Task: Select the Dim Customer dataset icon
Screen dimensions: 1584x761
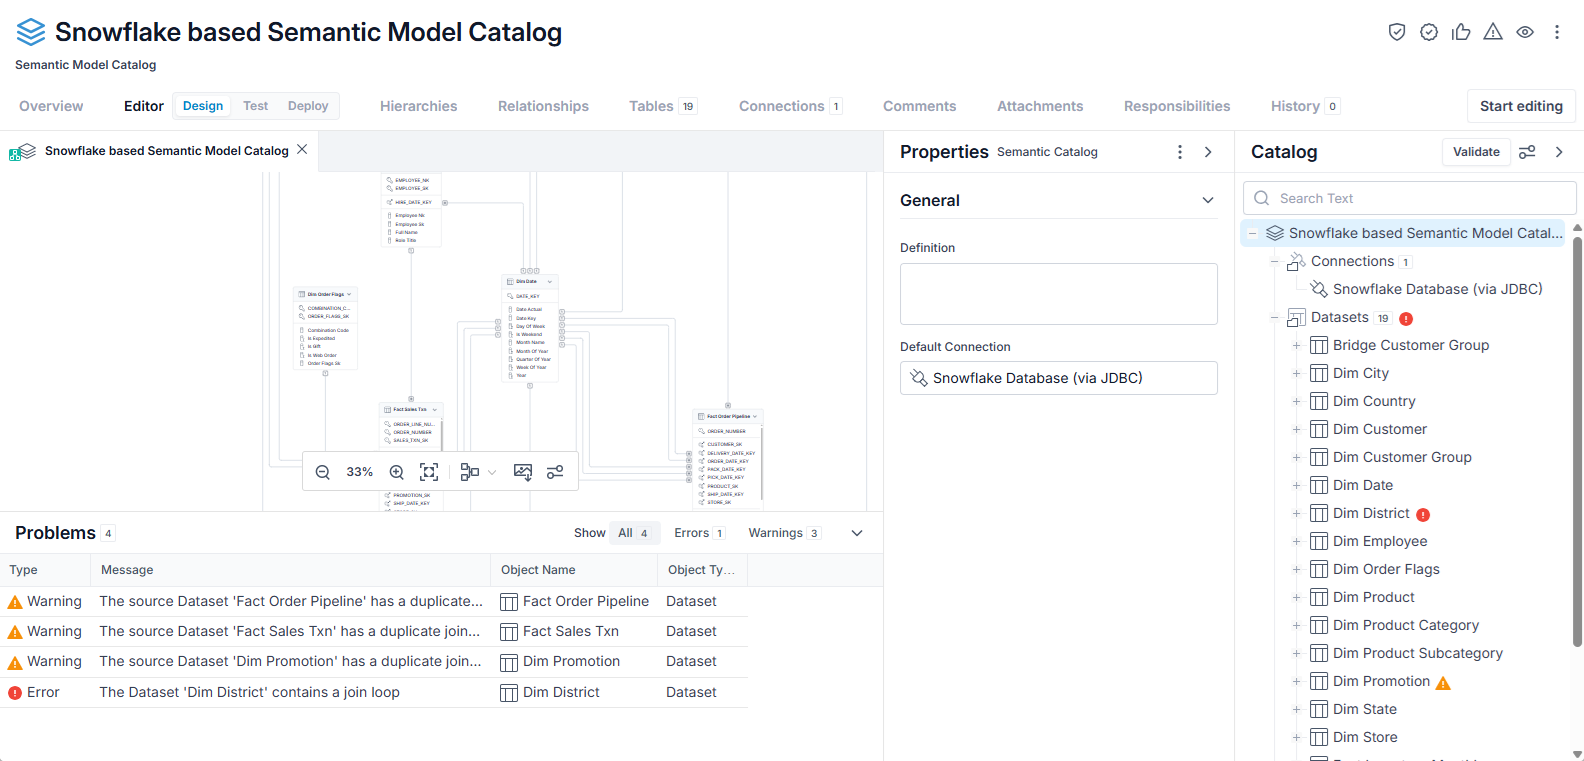Action: click(x=1319, y=429)
